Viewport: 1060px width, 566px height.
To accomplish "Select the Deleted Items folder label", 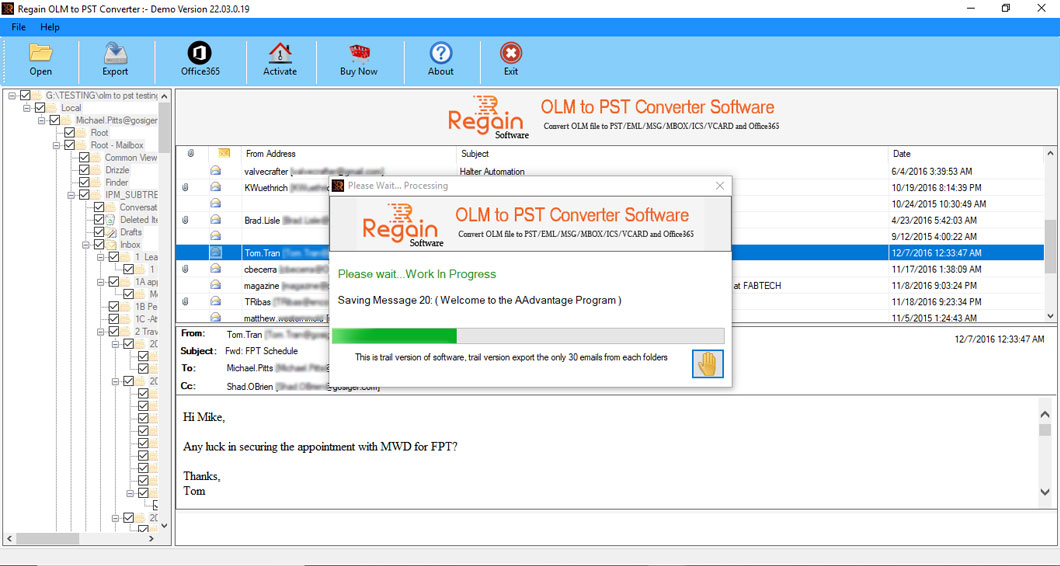I will (x=139, y=220).
